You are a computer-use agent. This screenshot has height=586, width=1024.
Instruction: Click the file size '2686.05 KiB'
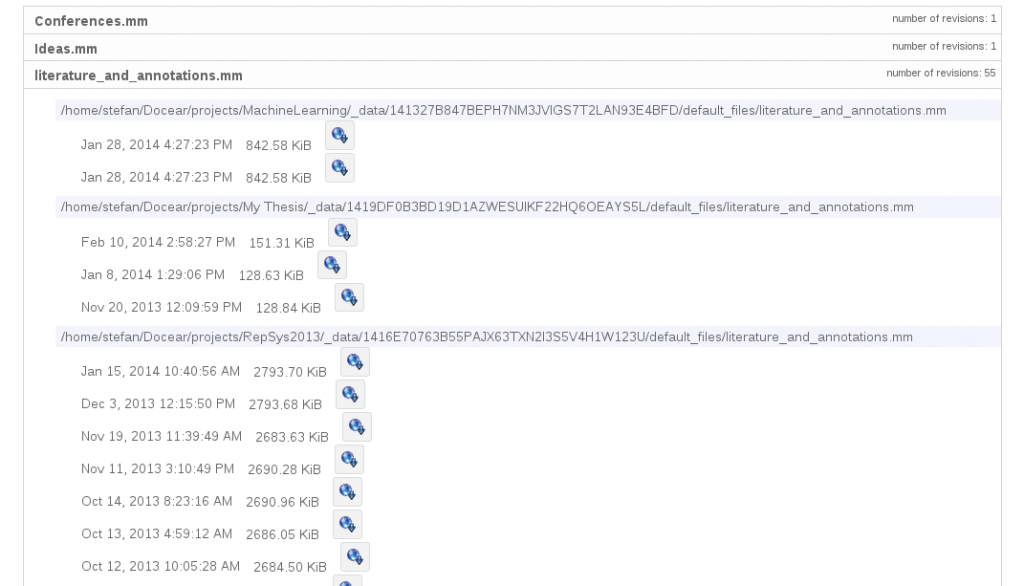(x=282, y=534)
